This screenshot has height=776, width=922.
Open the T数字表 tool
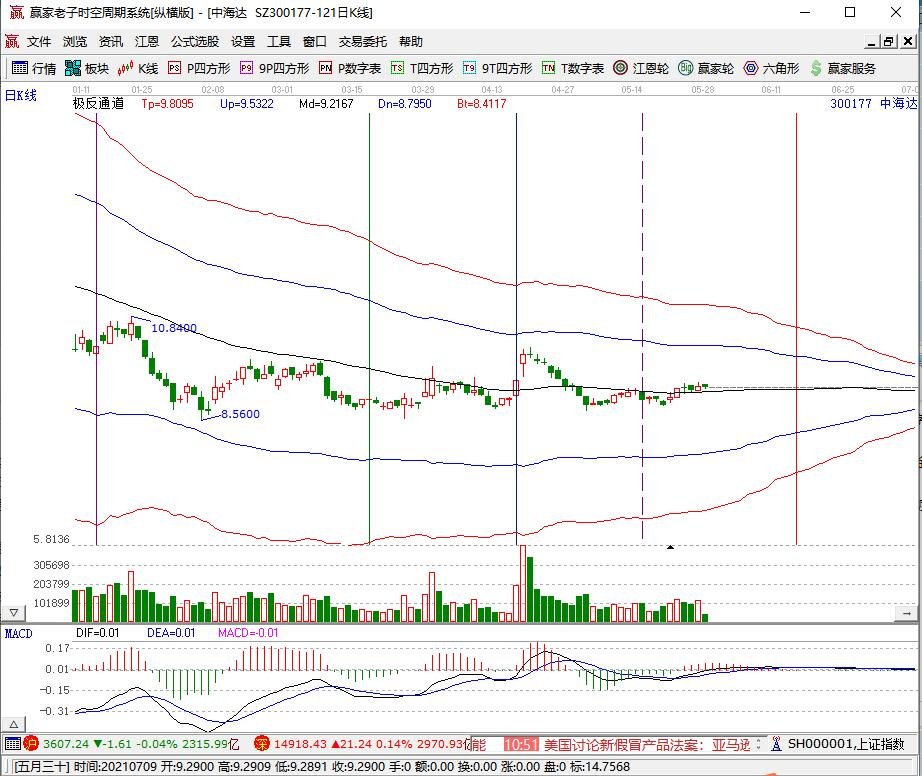(573, 68)
